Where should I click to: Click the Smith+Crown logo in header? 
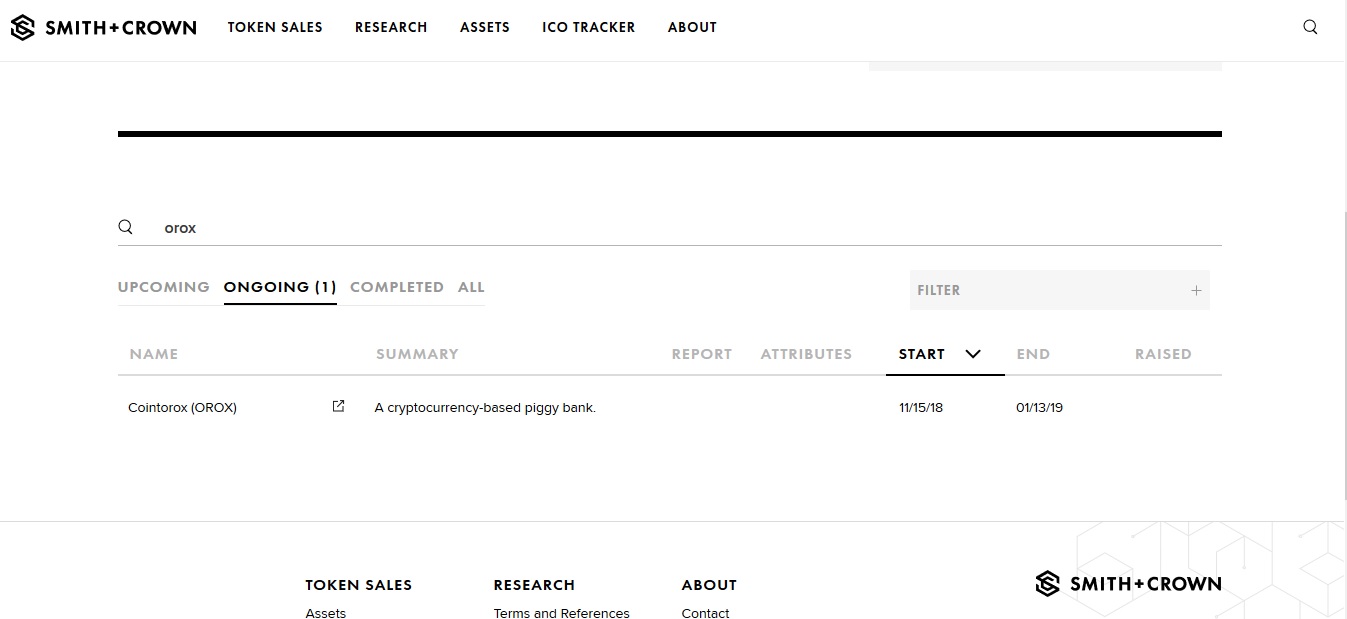click(103, 28)
